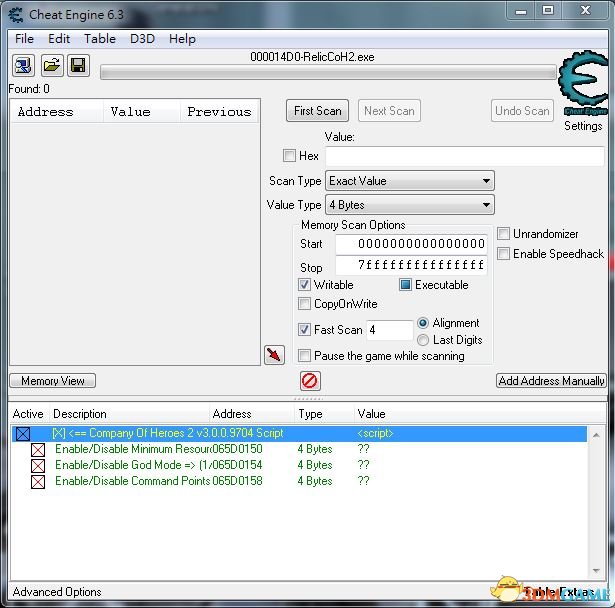Select the <script> value cell
Image resolution: width=615 pixels, height=608 pixels.
pyautogui.click(x=375, y=433)
